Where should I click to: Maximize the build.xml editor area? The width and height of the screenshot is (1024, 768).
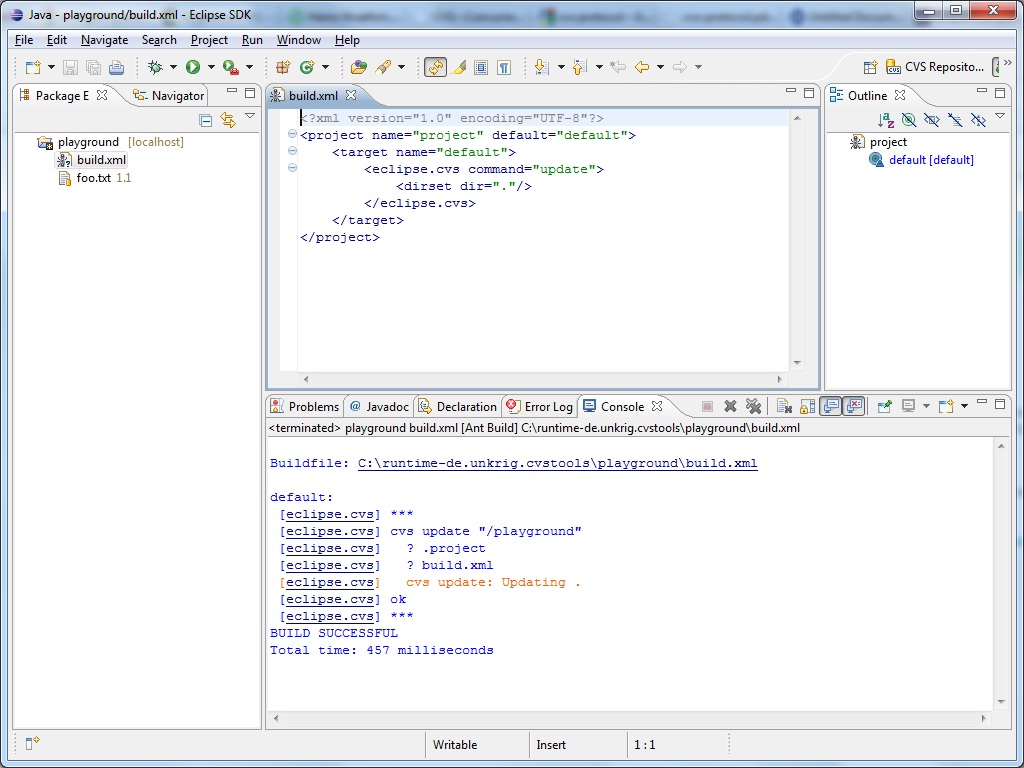[809, 93]
